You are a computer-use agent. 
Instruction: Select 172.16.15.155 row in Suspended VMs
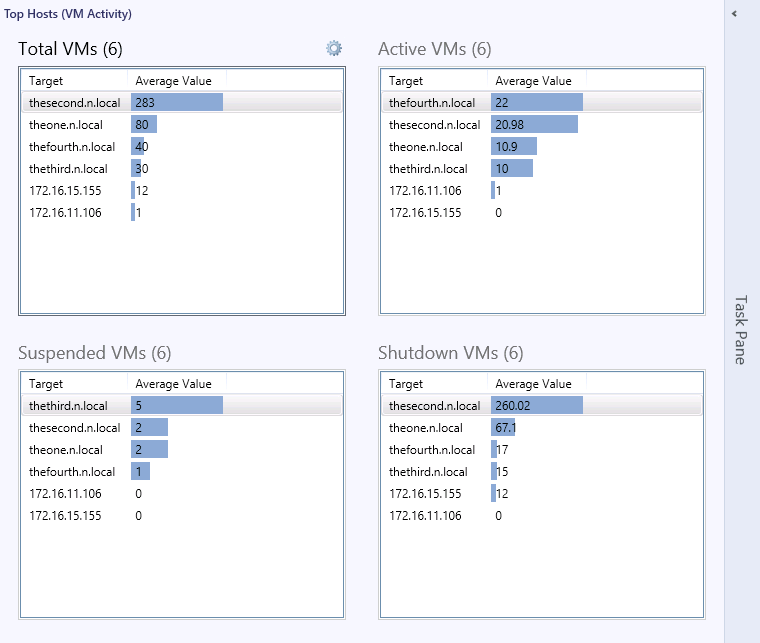[x=65, y=516]
